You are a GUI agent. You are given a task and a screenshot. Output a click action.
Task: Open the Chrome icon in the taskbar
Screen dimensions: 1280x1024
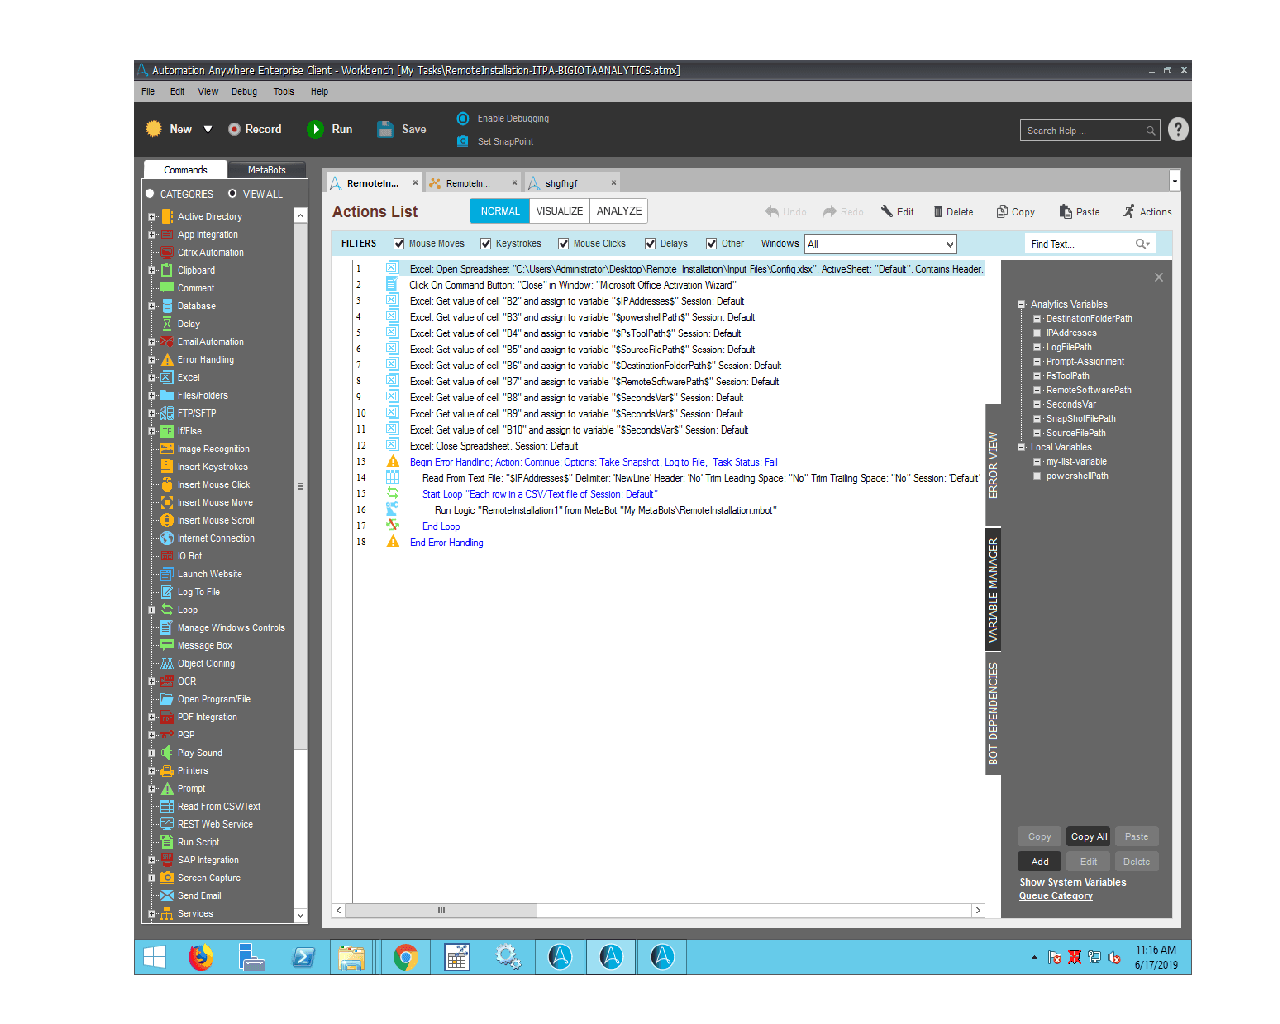pyautogui.click(x=405, y=958)
